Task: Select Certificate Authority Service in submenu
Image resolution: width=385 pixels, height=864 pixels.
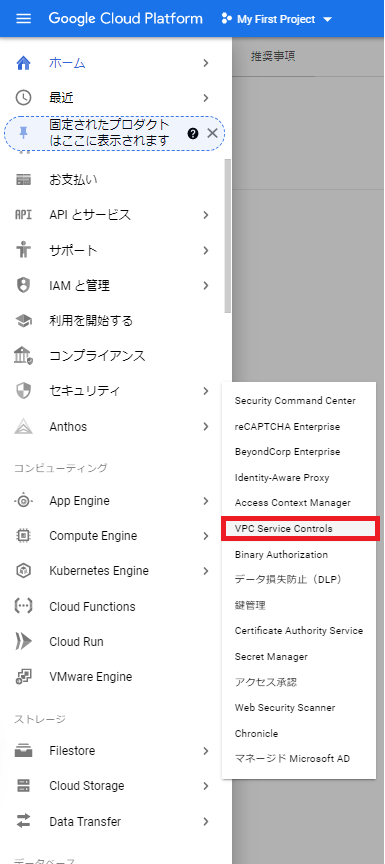Action: point(299,630)
